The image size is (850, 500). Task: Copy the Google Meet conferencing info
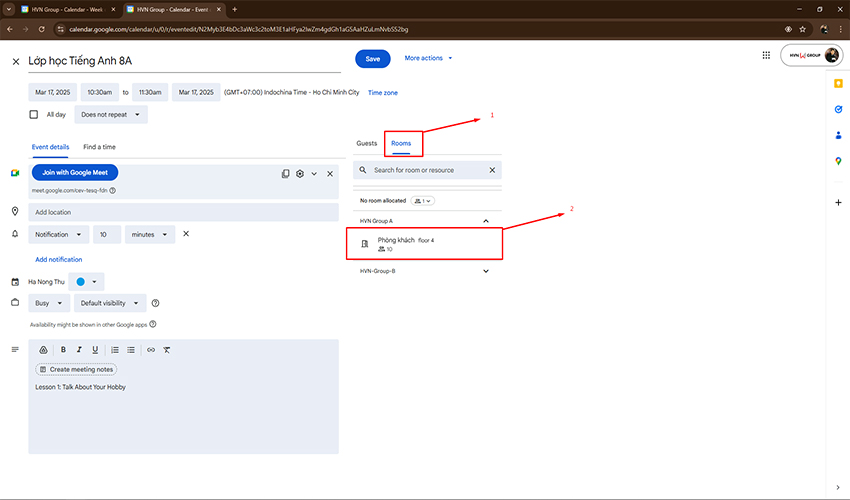tap(285, 174)
